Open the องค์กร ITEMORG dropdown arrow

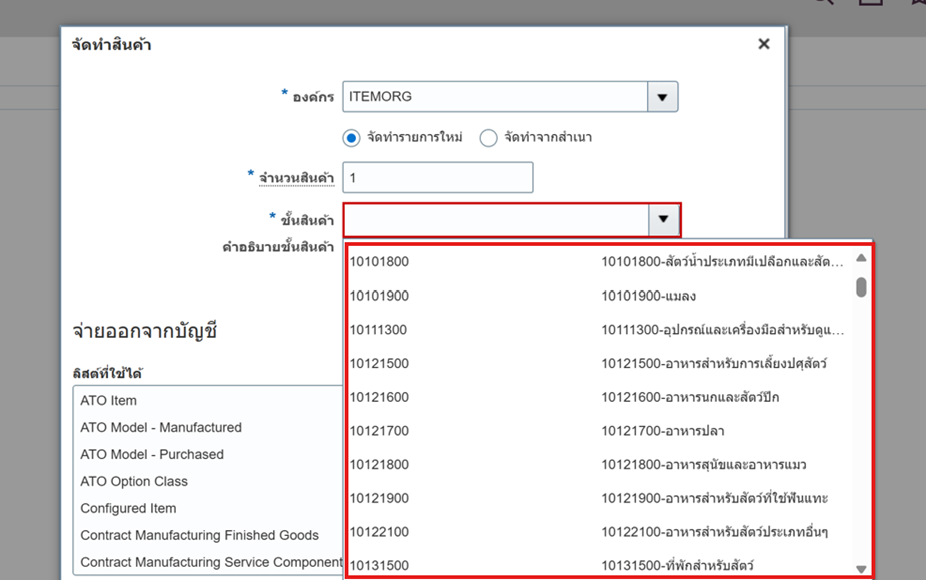point(662,97)
